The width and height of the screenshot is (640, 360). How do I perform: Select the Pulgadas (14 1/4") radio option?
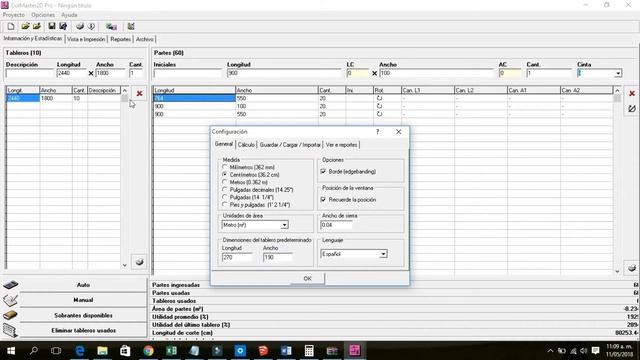click(x=224, y=197)
